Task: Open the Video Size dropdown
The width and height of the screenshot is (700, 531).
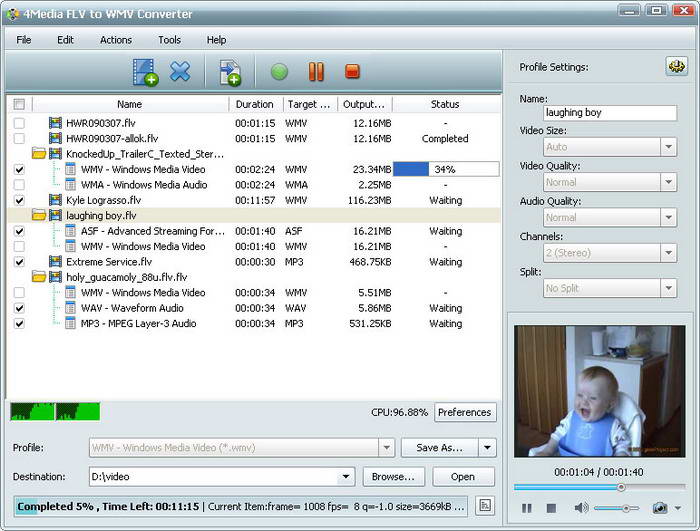Action: [x=668, y=147]
